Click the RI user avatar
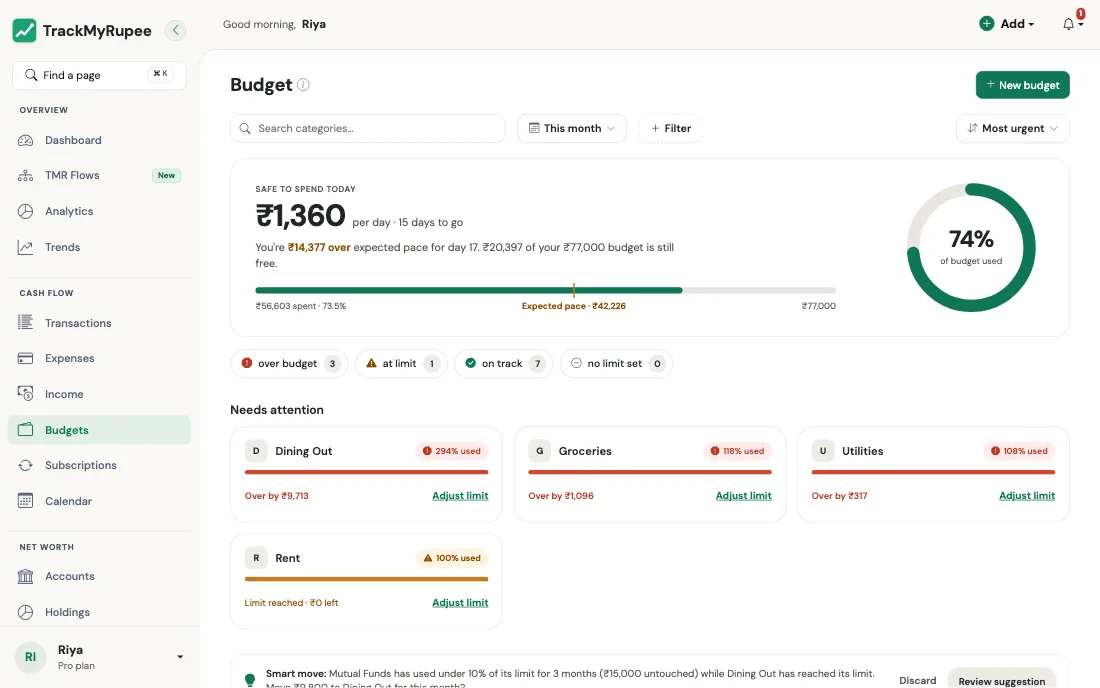This screenshot has width=1100, height=688. [x=30, y=657]
